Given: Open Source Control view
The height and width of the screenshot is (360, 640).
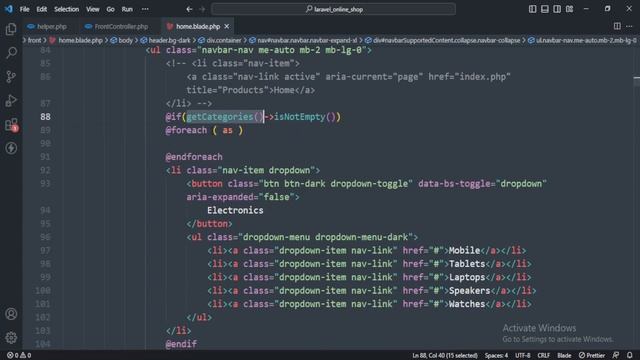Looking at the screenshot, I should coord(11,77).
